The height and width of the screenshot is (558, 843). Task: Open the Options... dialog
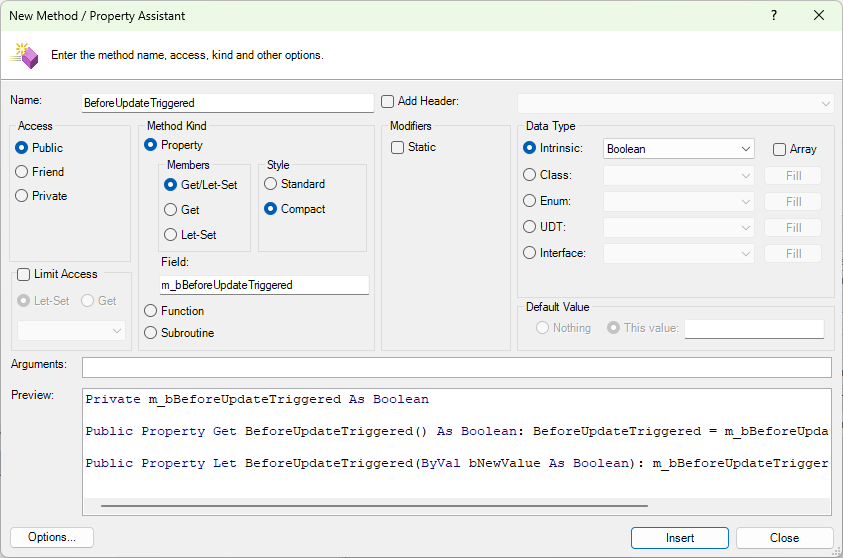pos(52,538)
